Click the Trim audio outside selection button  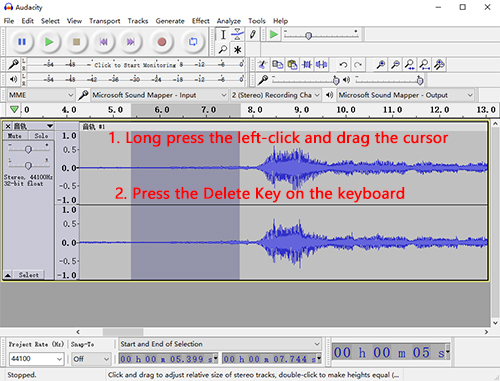coord(307,64)
